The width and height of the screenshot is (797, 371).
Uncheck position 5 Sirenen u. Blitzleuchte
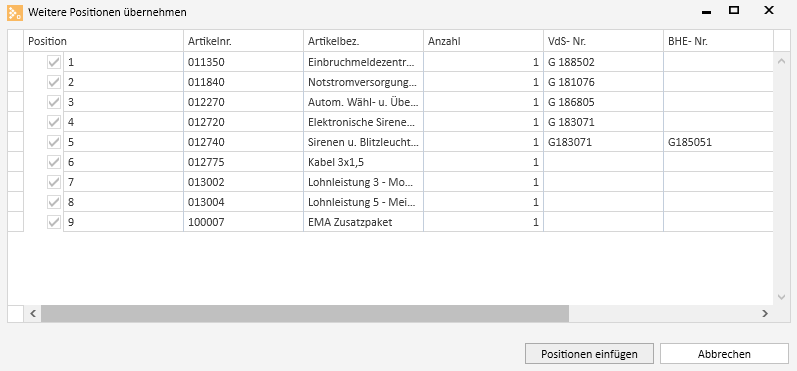(54, 142)
